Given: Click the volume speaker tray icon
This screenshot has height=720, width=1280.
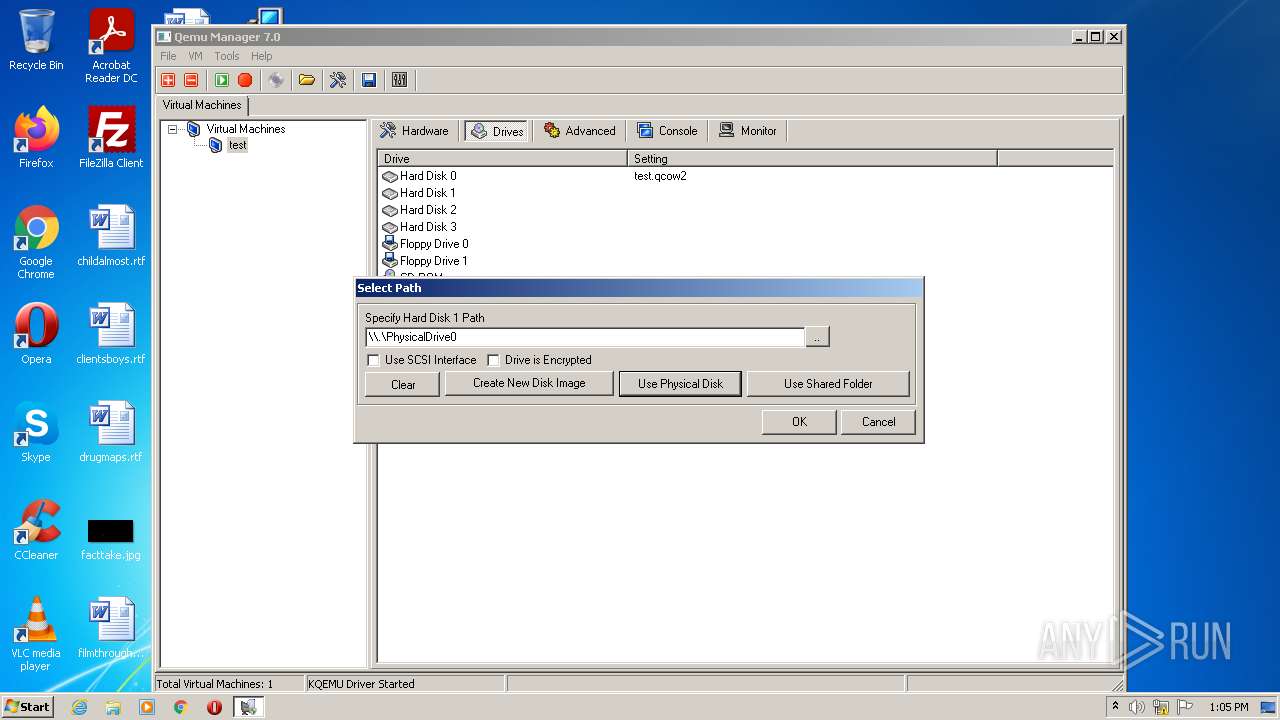Looking at the screenshot, I should (1136, 707).
